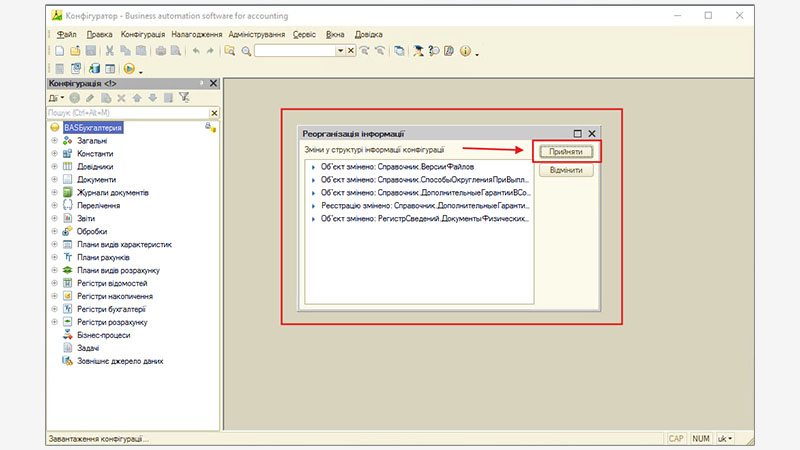Image resolution: width=800 pixels, height=450 pixels.
Task: Toggle CAP indicator in status bar
Action: click(676, 438)
